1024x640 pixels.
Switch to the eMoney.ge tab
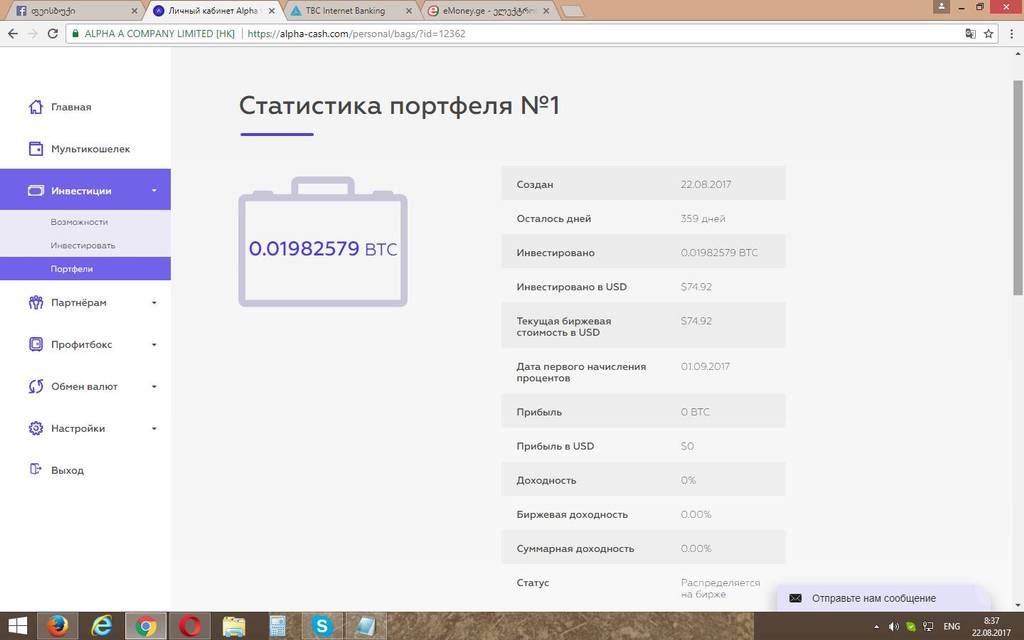pyautogui.click(x=480, y=10)
